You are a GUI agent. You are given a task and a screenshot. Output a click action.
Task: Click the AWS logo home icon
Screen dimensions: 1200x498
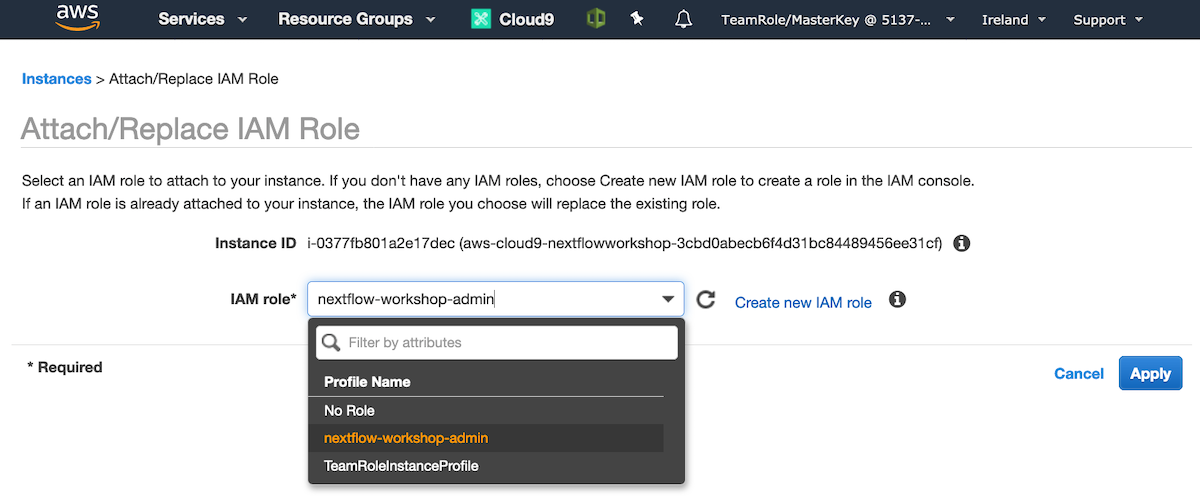point(77,19)
